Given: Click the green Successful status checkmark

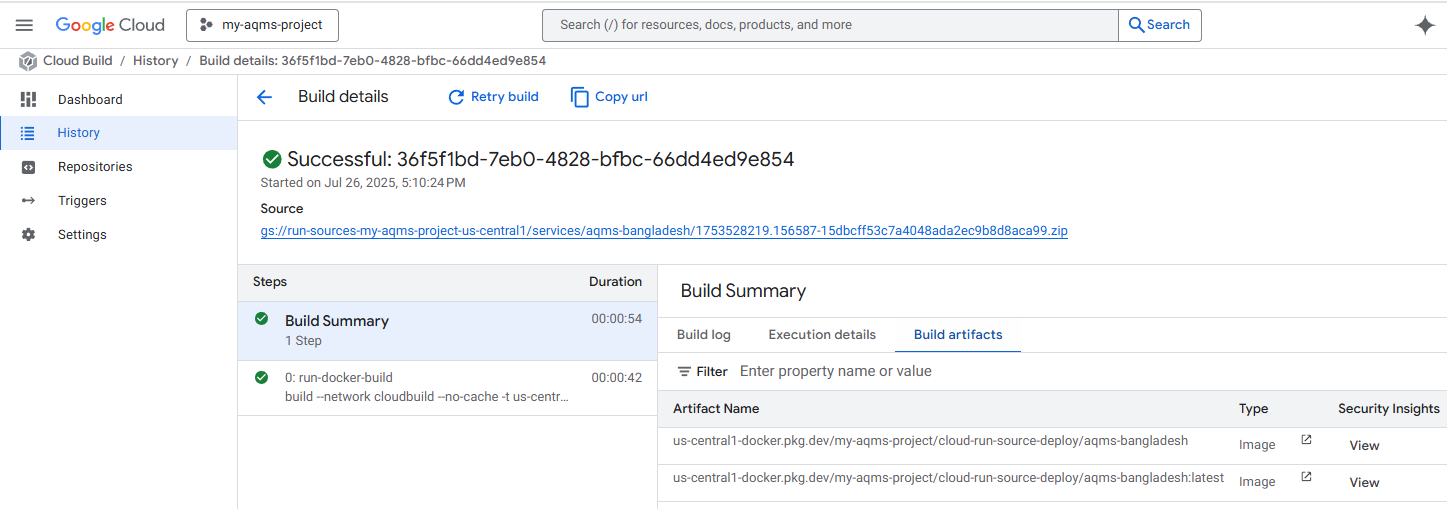Looking at the screenshot, I should [x=271, y=159].
